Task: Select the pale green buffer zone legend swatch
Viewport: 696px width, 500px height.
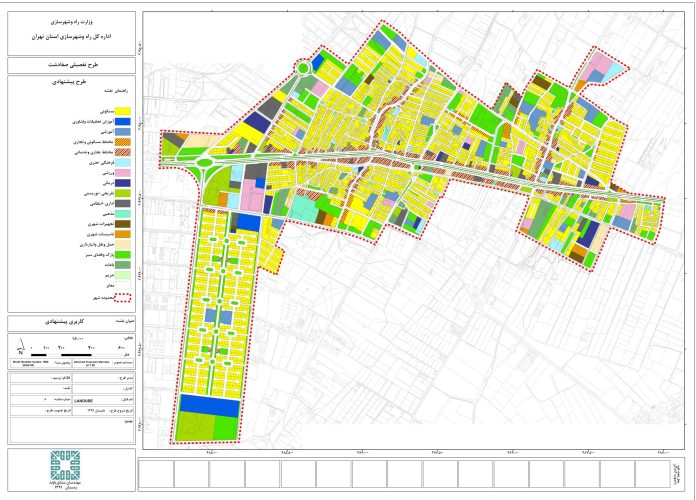Action: click(x=123, y=275)
